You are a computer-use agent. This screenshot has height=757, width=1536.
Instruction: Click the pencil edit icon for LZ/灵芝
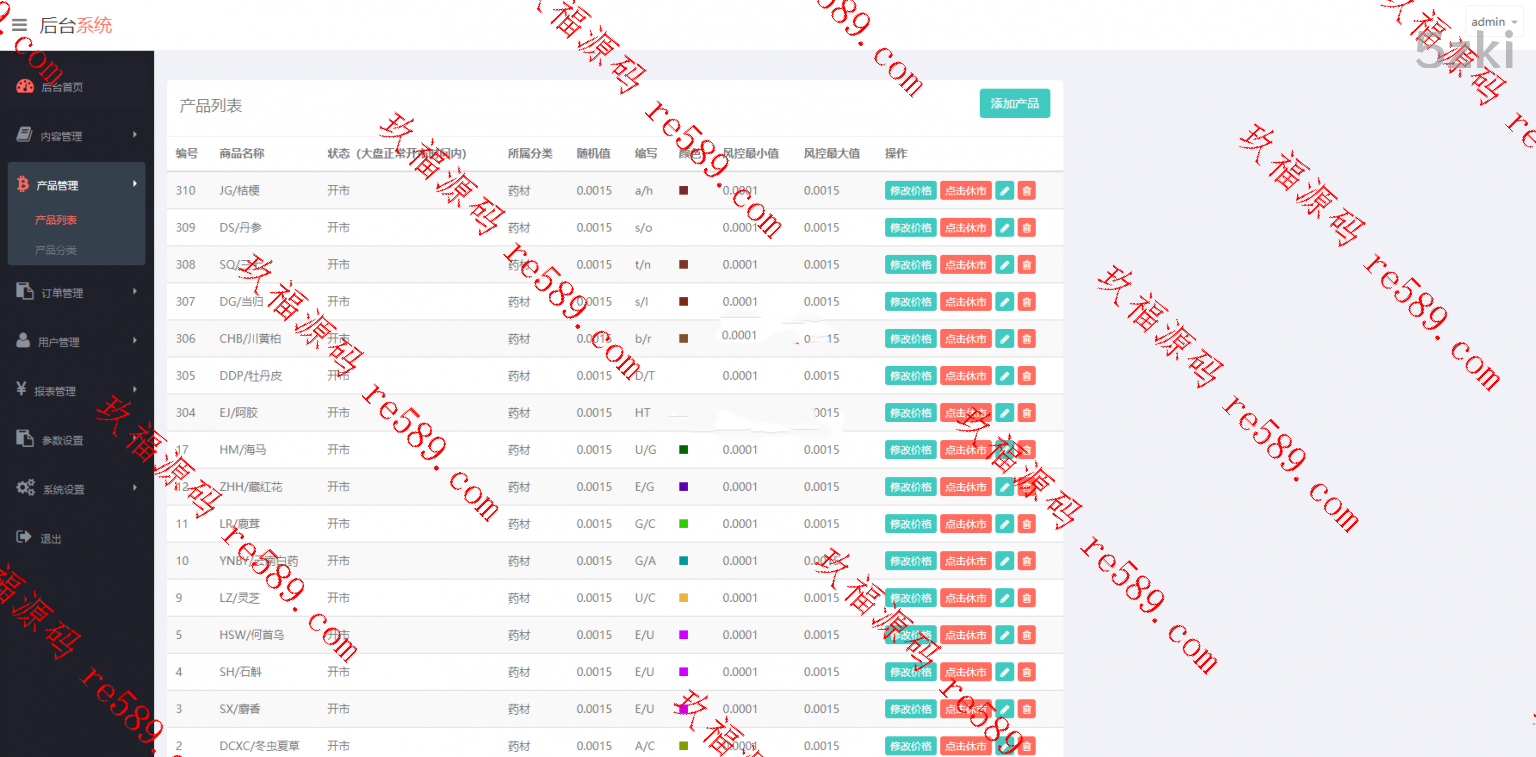(1005, 598)
